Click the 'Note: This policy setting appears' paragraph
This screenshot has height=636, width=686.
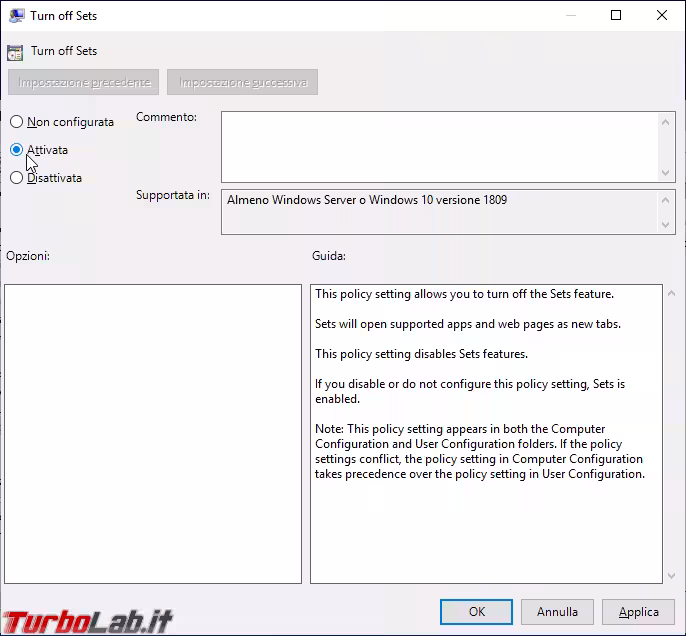click(480, 451)
